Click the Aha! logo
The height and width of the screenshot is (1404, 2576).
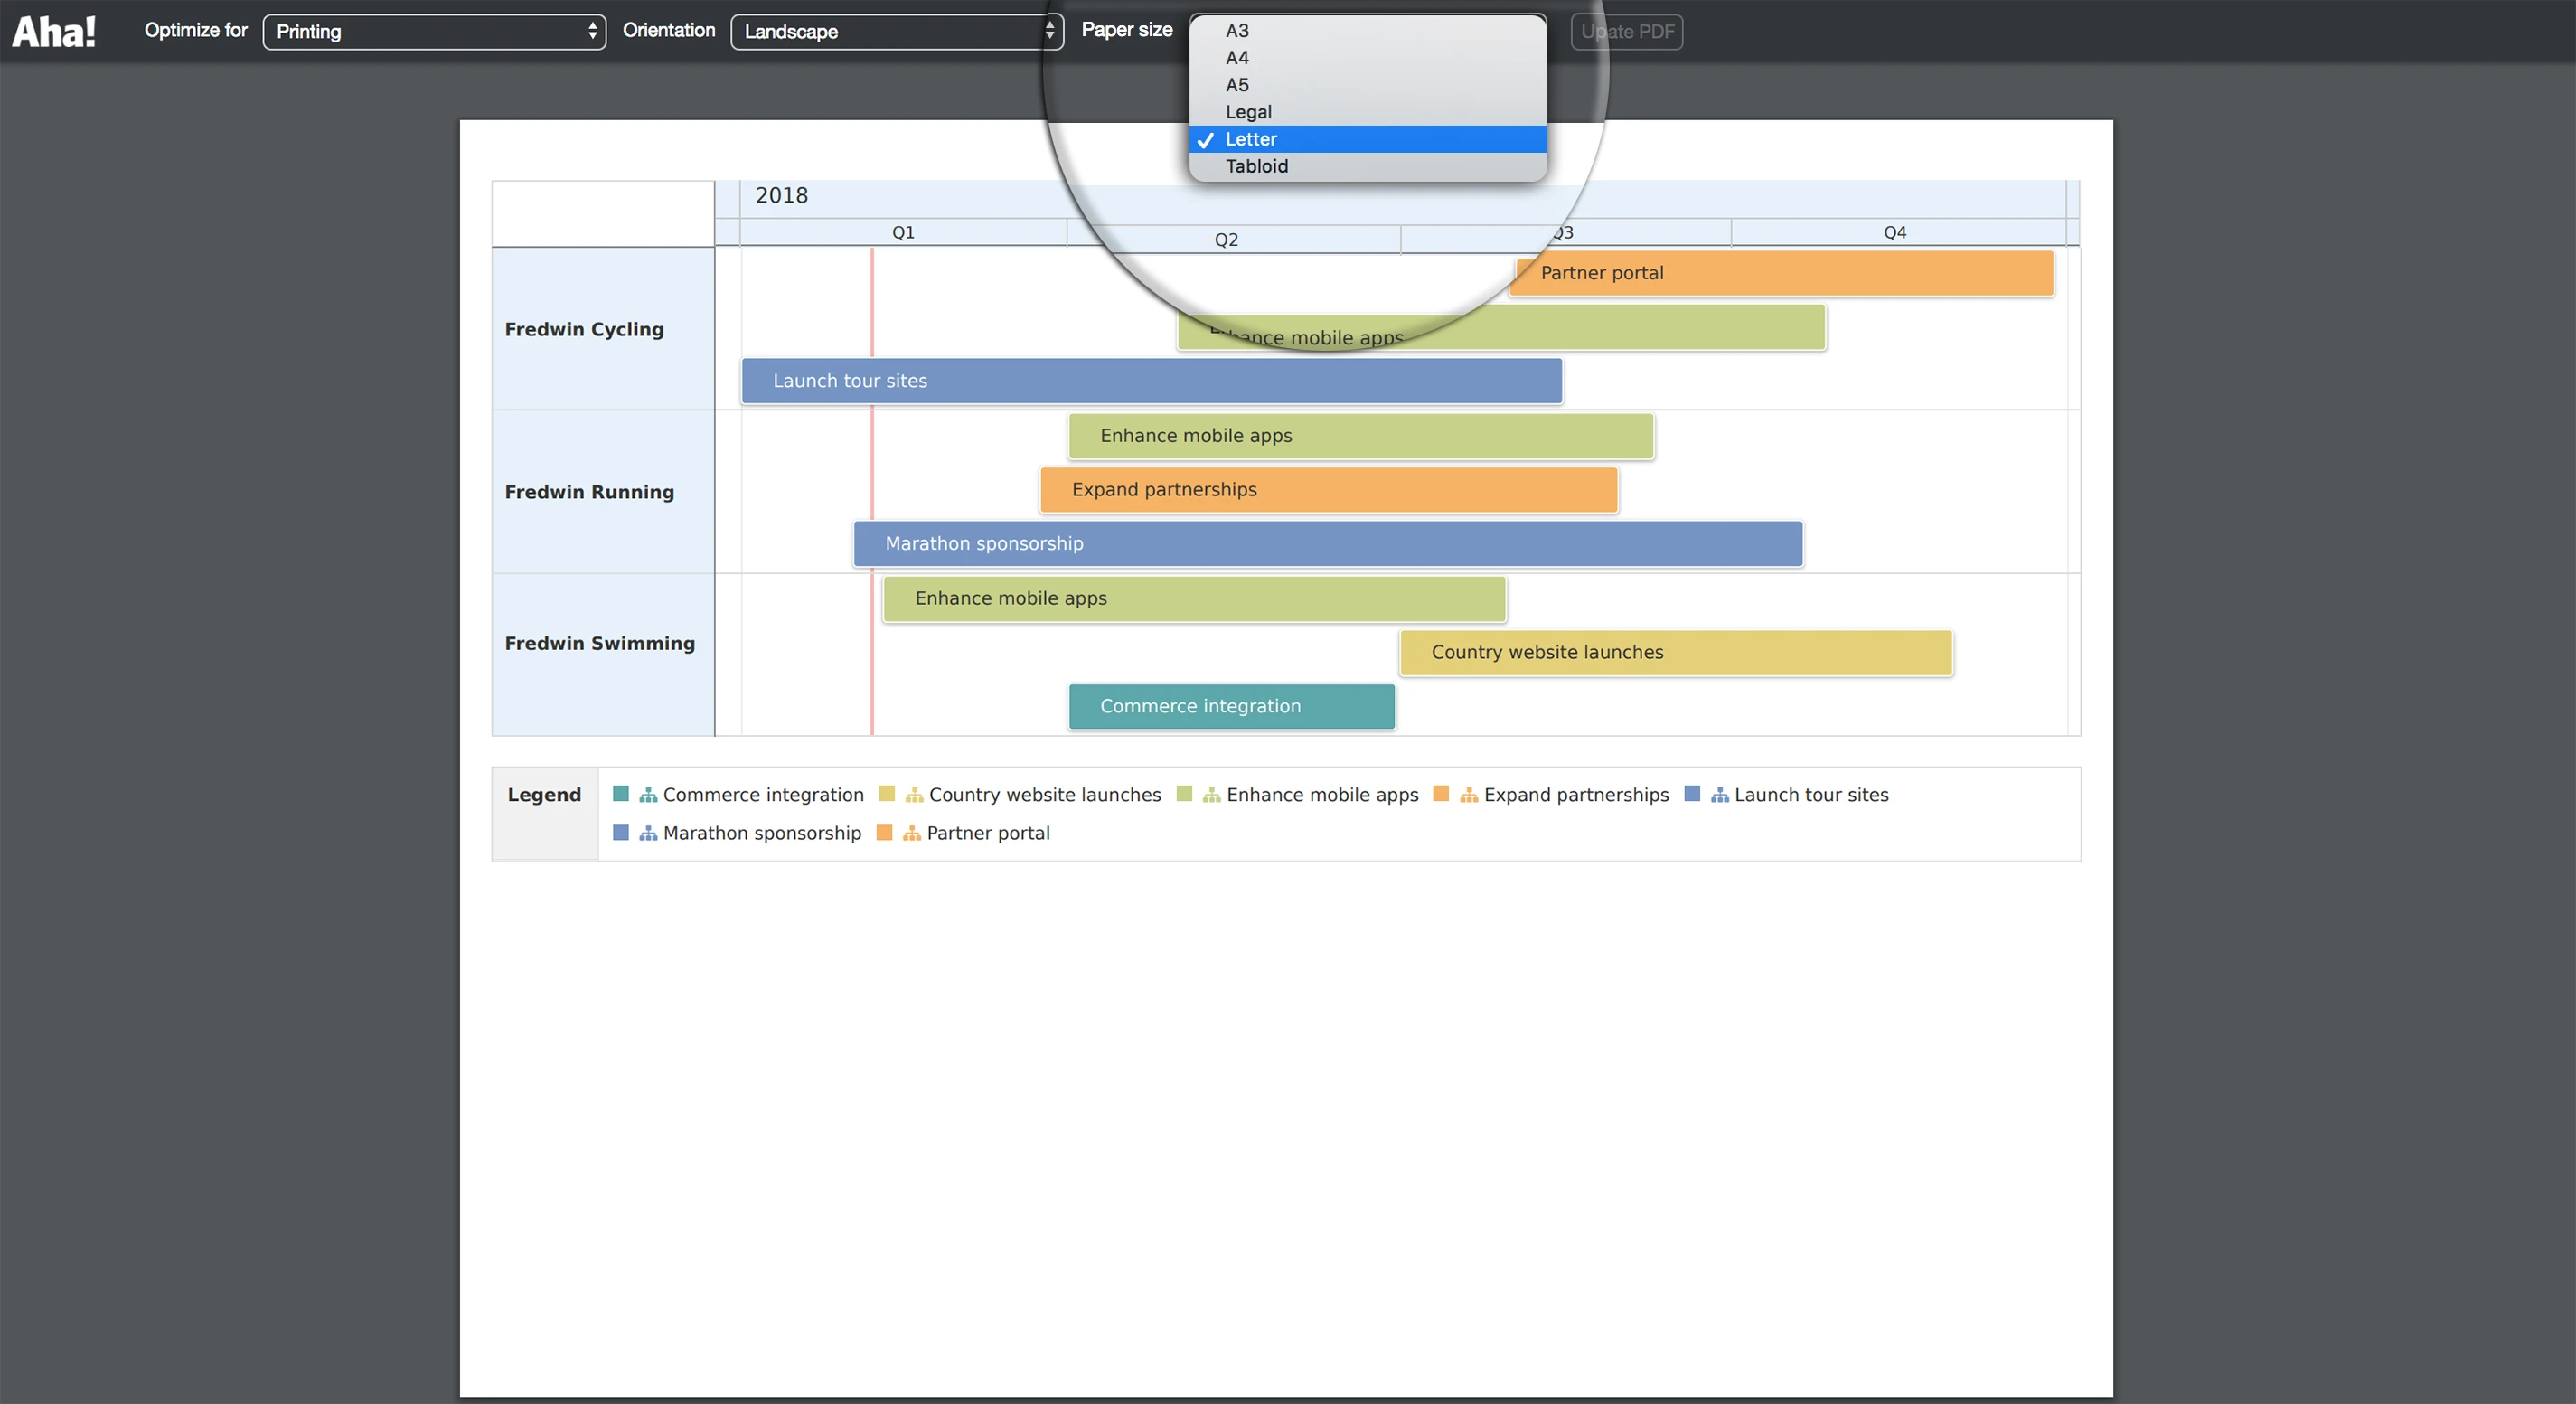tap(54, 31)
